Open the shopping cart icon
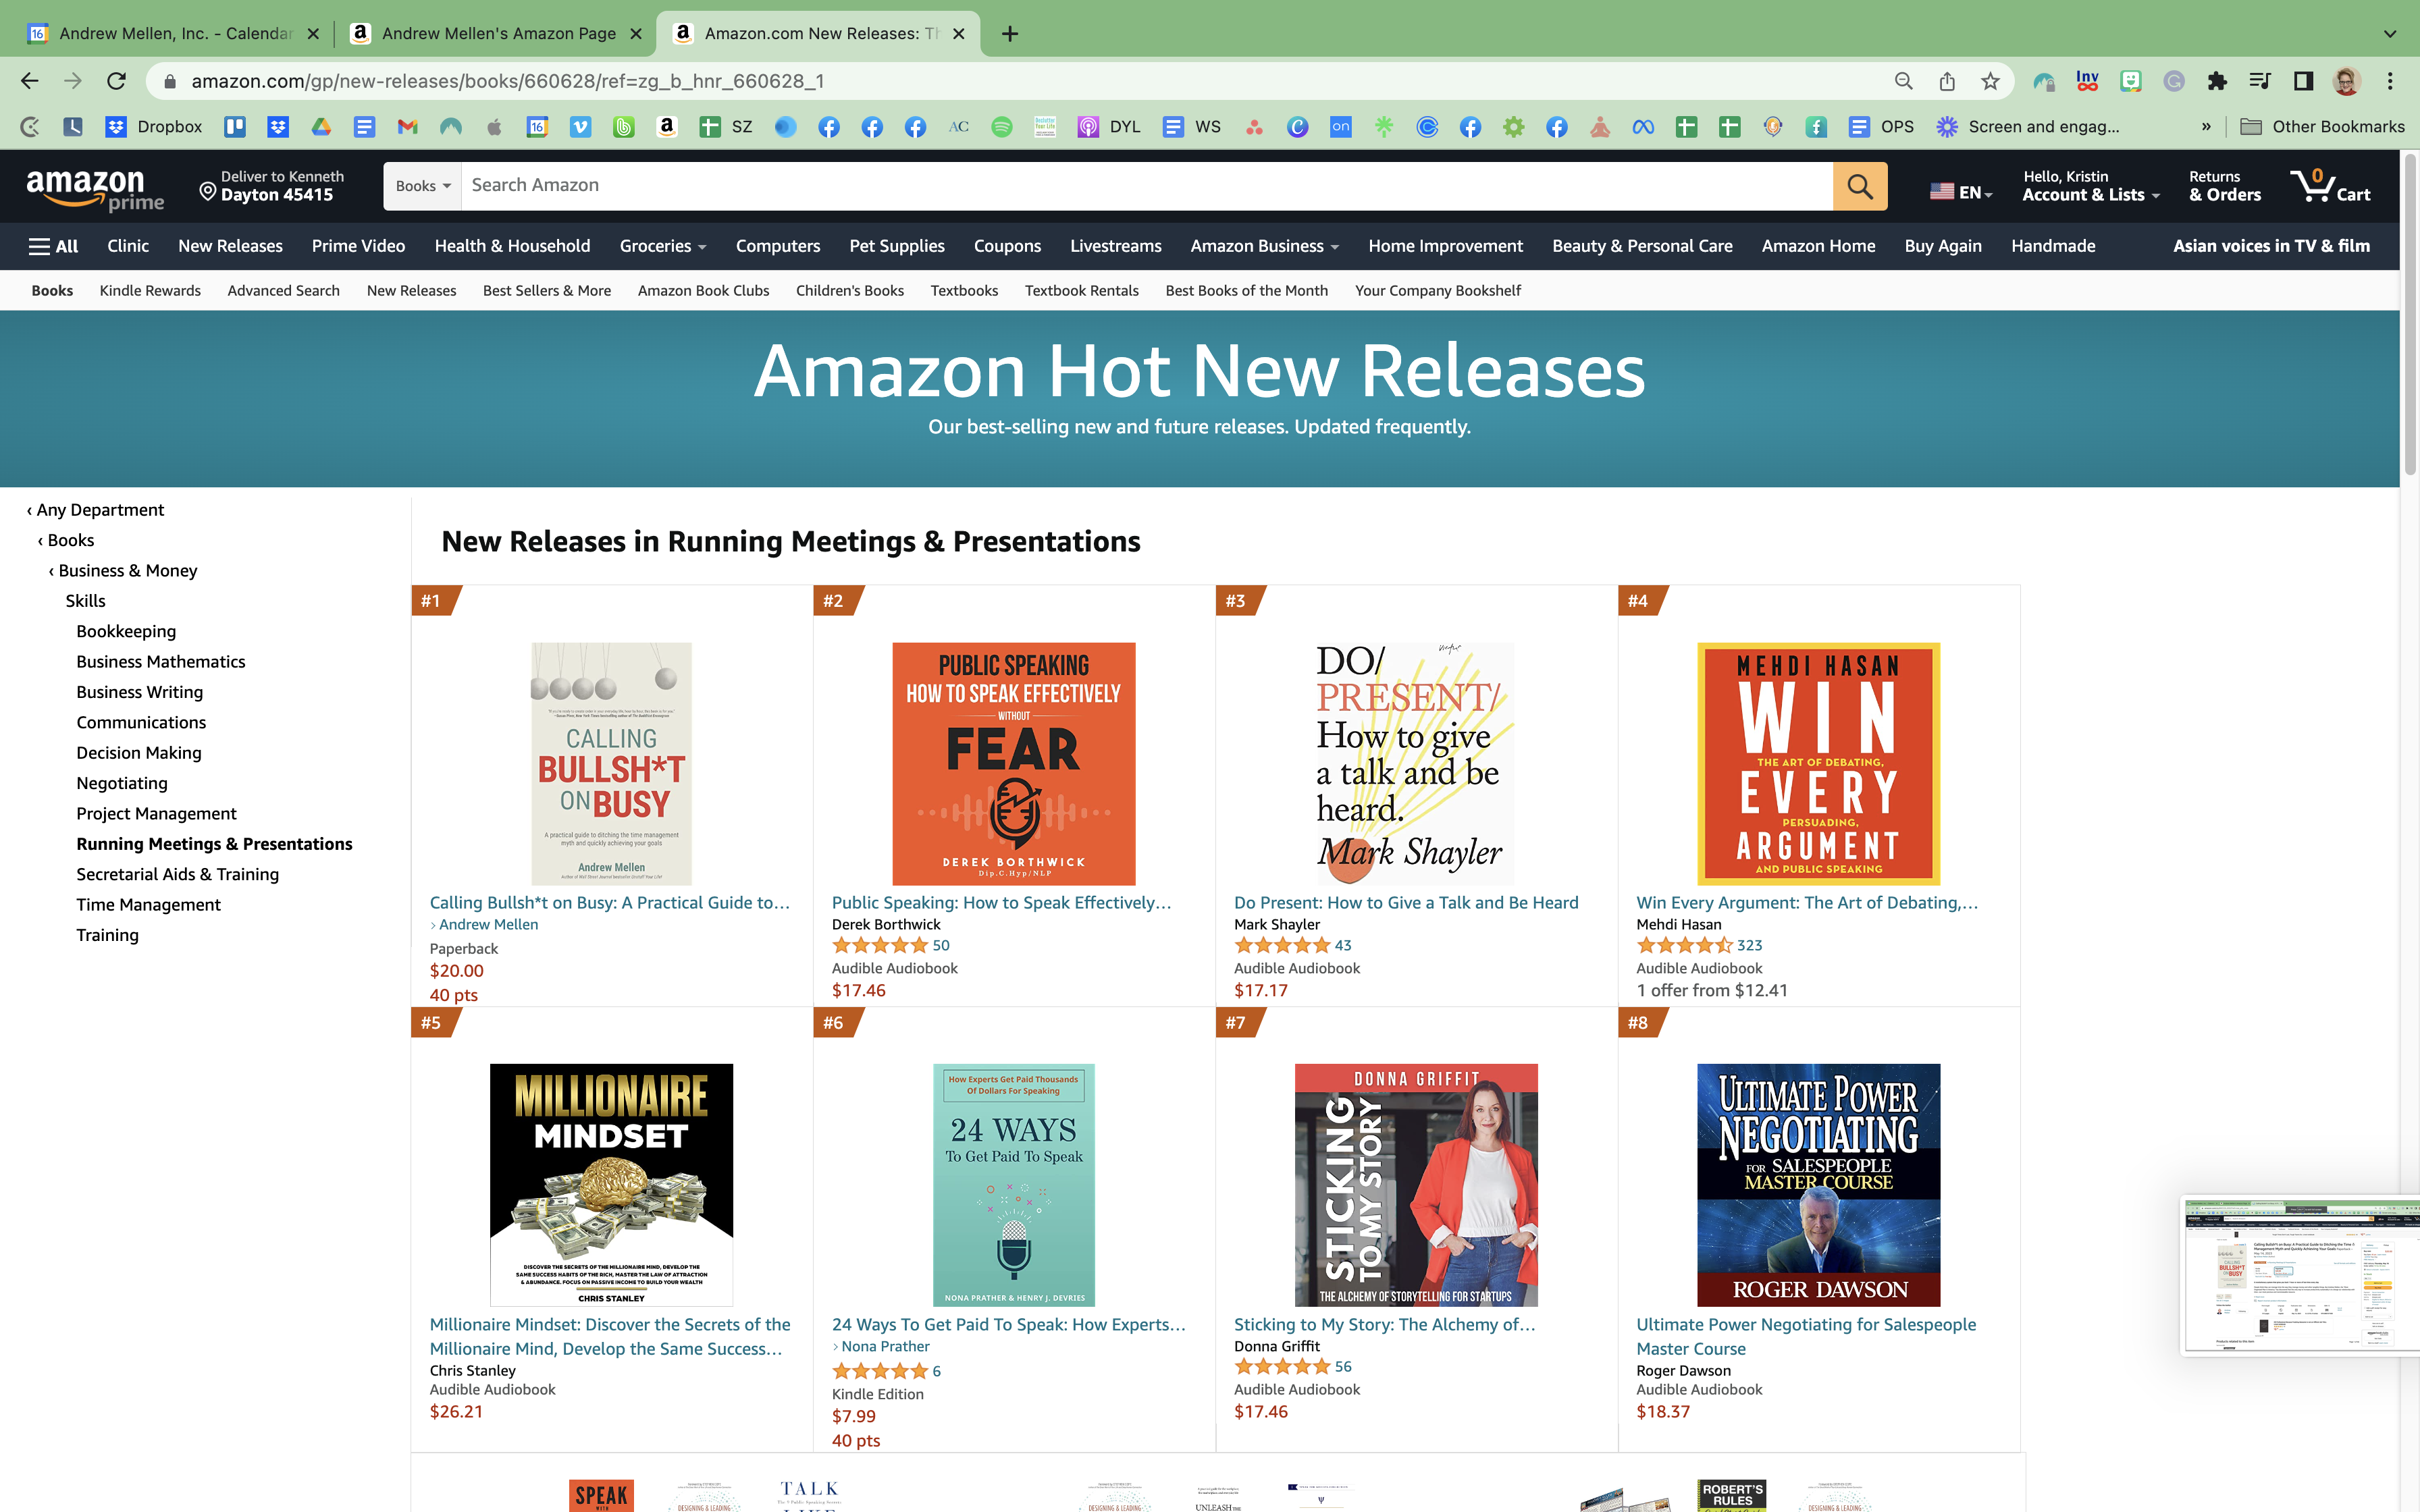The width and height of the screenshot is (2420, 1512). (2329, 186)
